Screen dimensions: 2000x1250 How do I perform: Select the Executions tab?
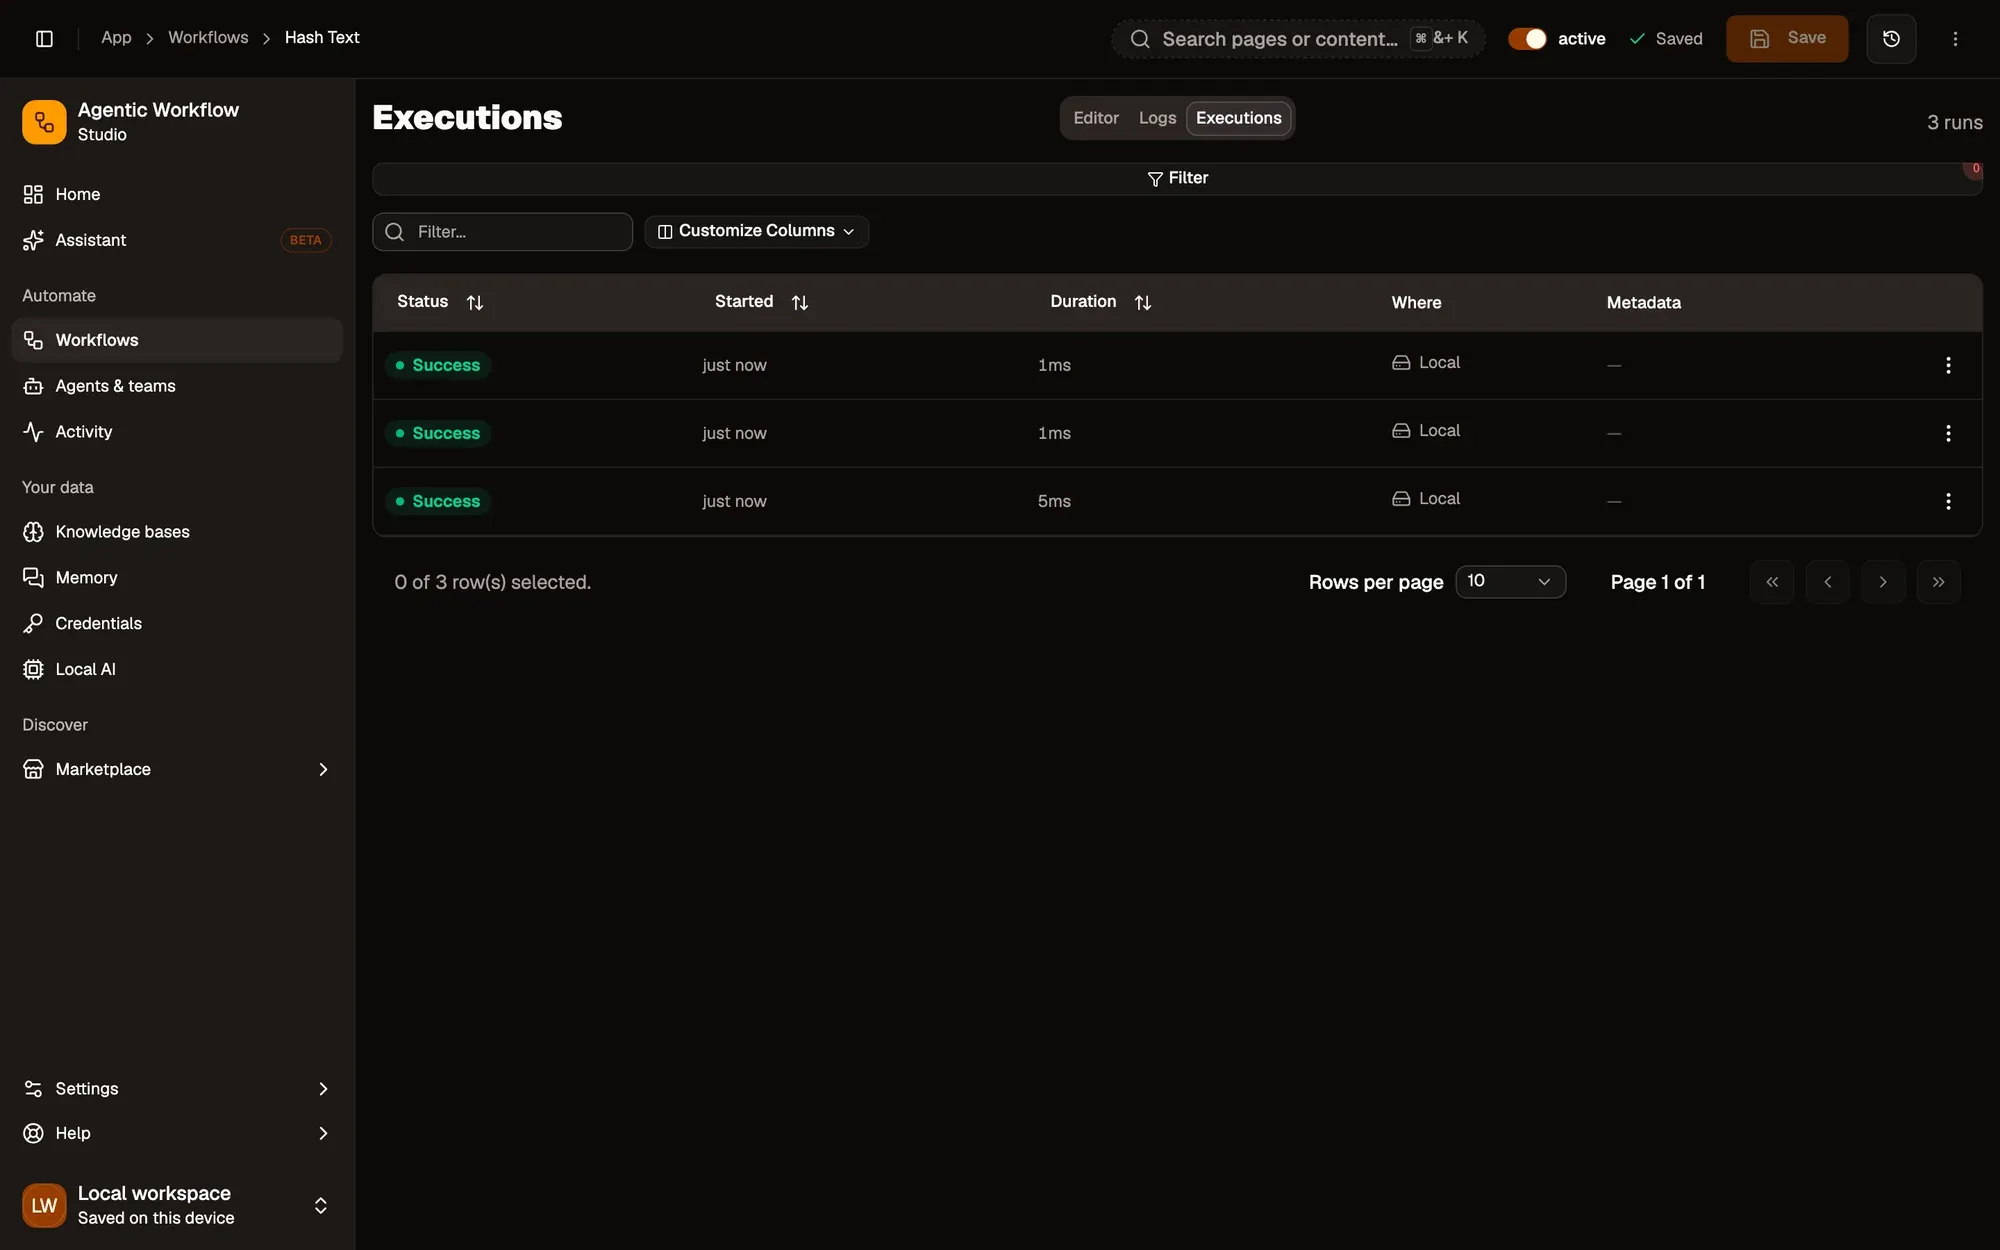coord(1238,118)
